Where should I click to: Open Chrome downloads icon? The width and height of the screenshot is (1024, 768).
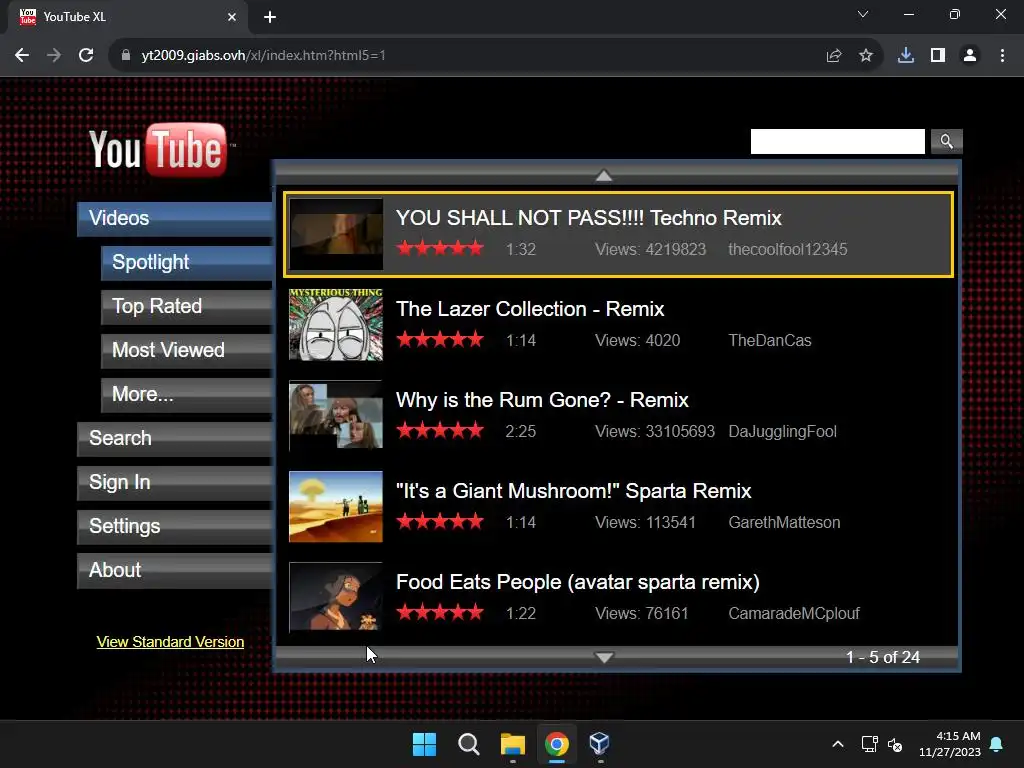point(906,56)
